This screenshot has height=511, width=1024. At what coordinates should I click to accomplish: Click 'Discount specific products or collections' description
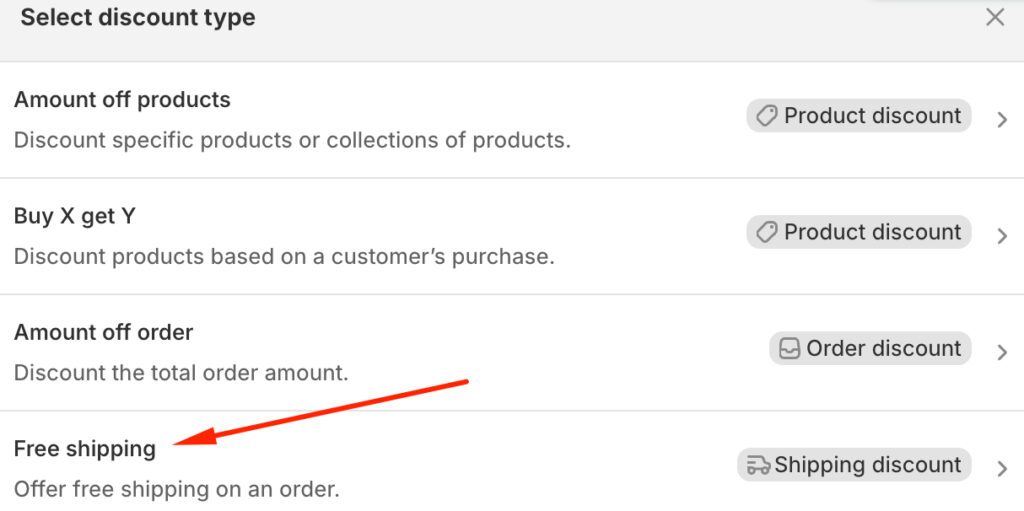(292, 140)
